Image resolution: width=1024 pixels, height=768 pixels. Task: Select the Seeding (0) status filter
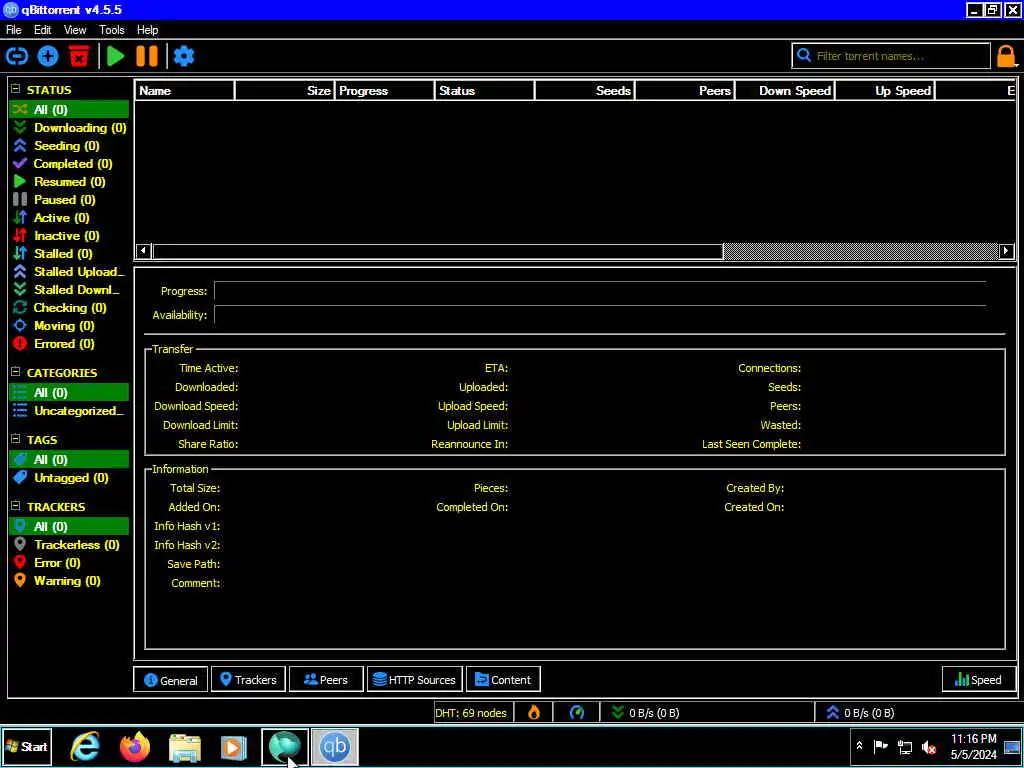(69, 146)
